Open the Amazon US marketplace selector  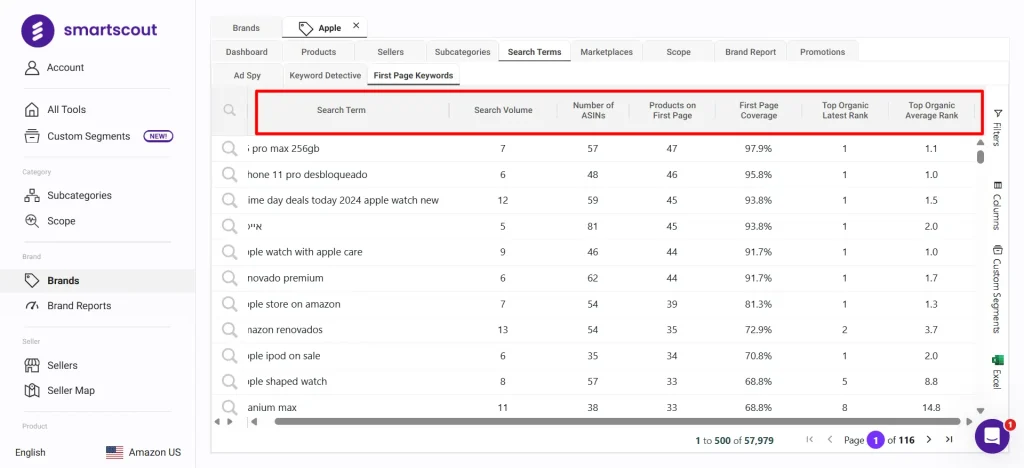(144, 452)
